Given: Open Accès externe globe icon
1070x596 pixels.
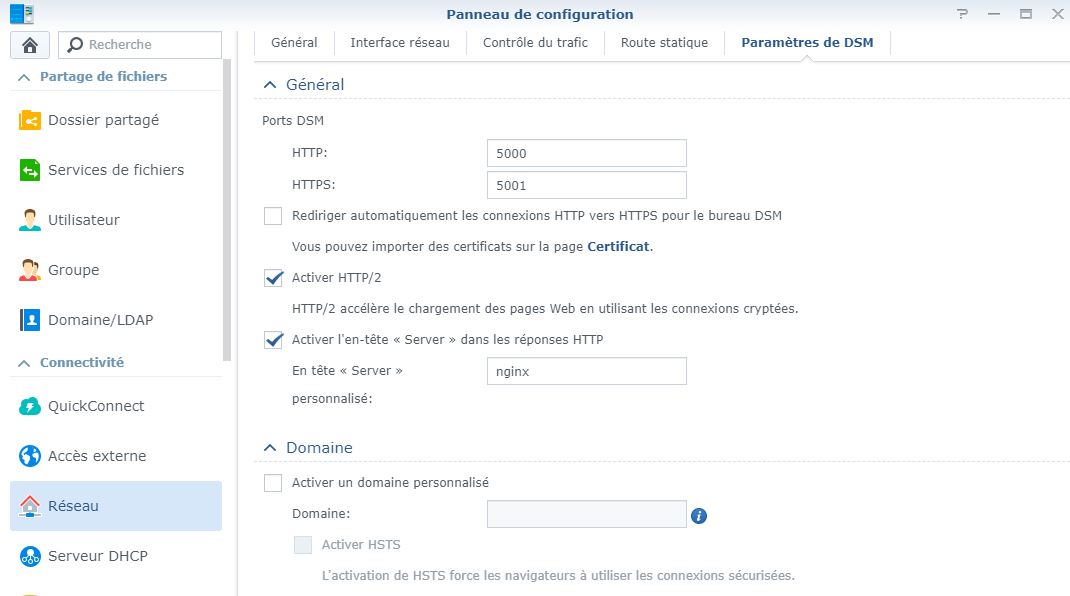Looking at the screenshot, I should 30,456.
